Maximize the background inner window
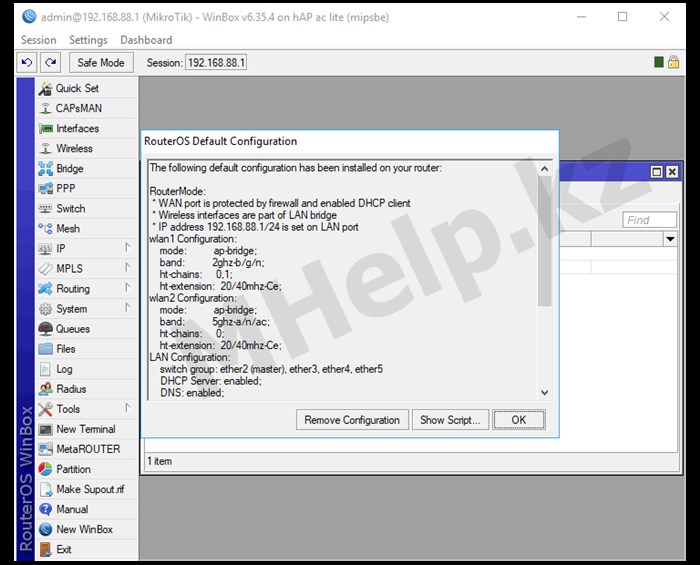 (656, 172)
